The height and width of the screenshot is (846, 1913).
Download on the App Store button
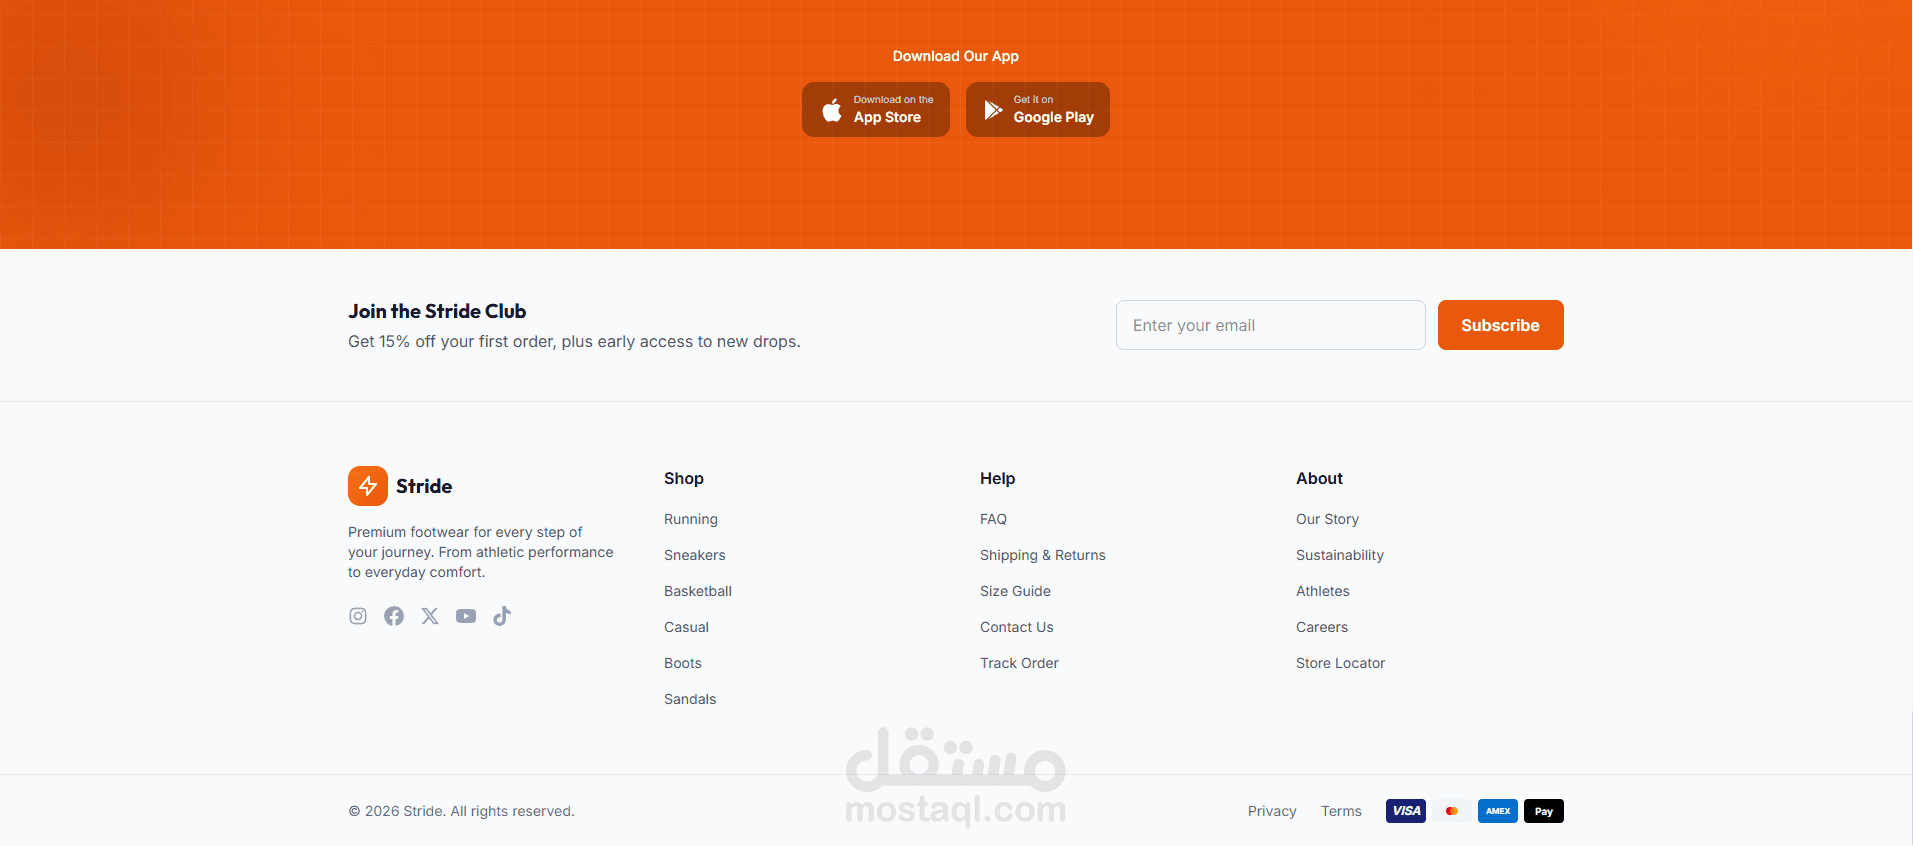[876, 109]
